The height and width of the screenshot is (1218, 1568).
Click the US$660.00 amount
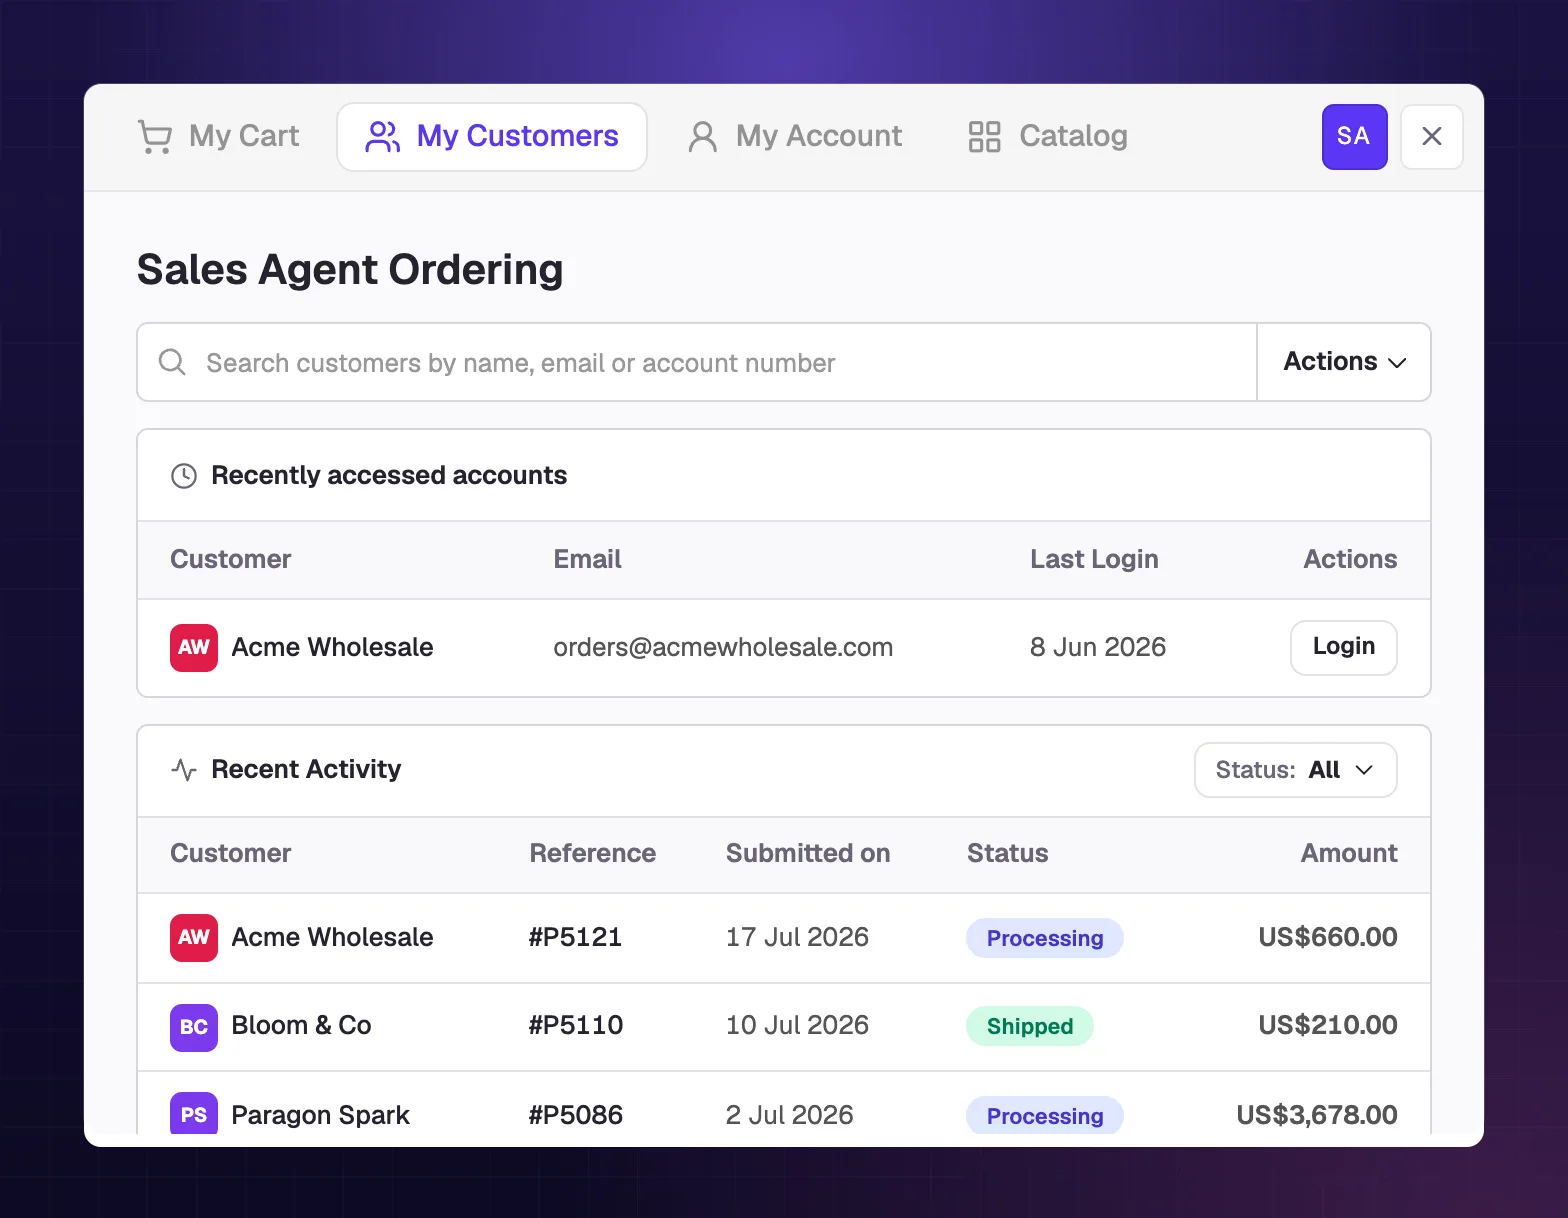click(1328, 937)
